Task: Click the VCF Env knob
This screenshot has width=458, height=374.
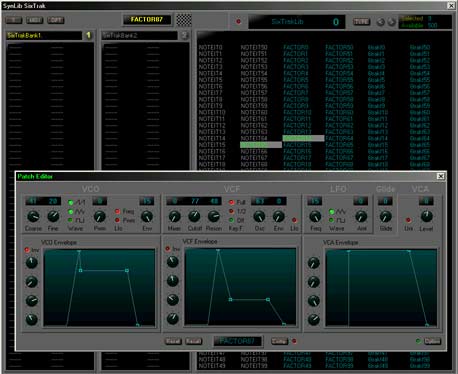Action: [x=279, y=217]
